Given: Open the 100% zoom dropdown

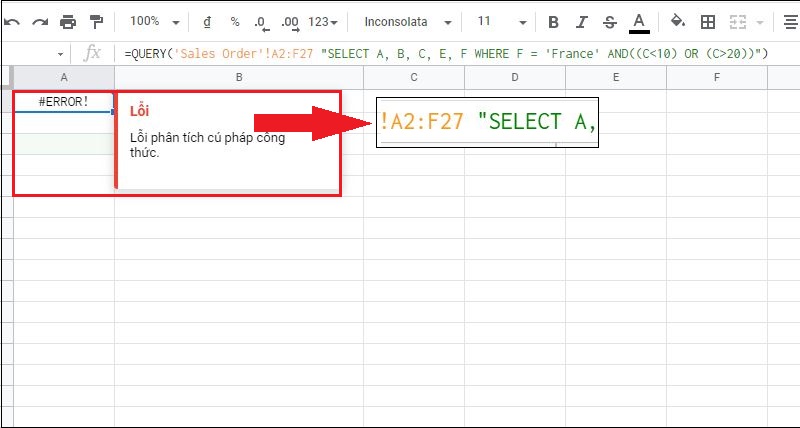Looking at the screenshot, I should [155, 21].
